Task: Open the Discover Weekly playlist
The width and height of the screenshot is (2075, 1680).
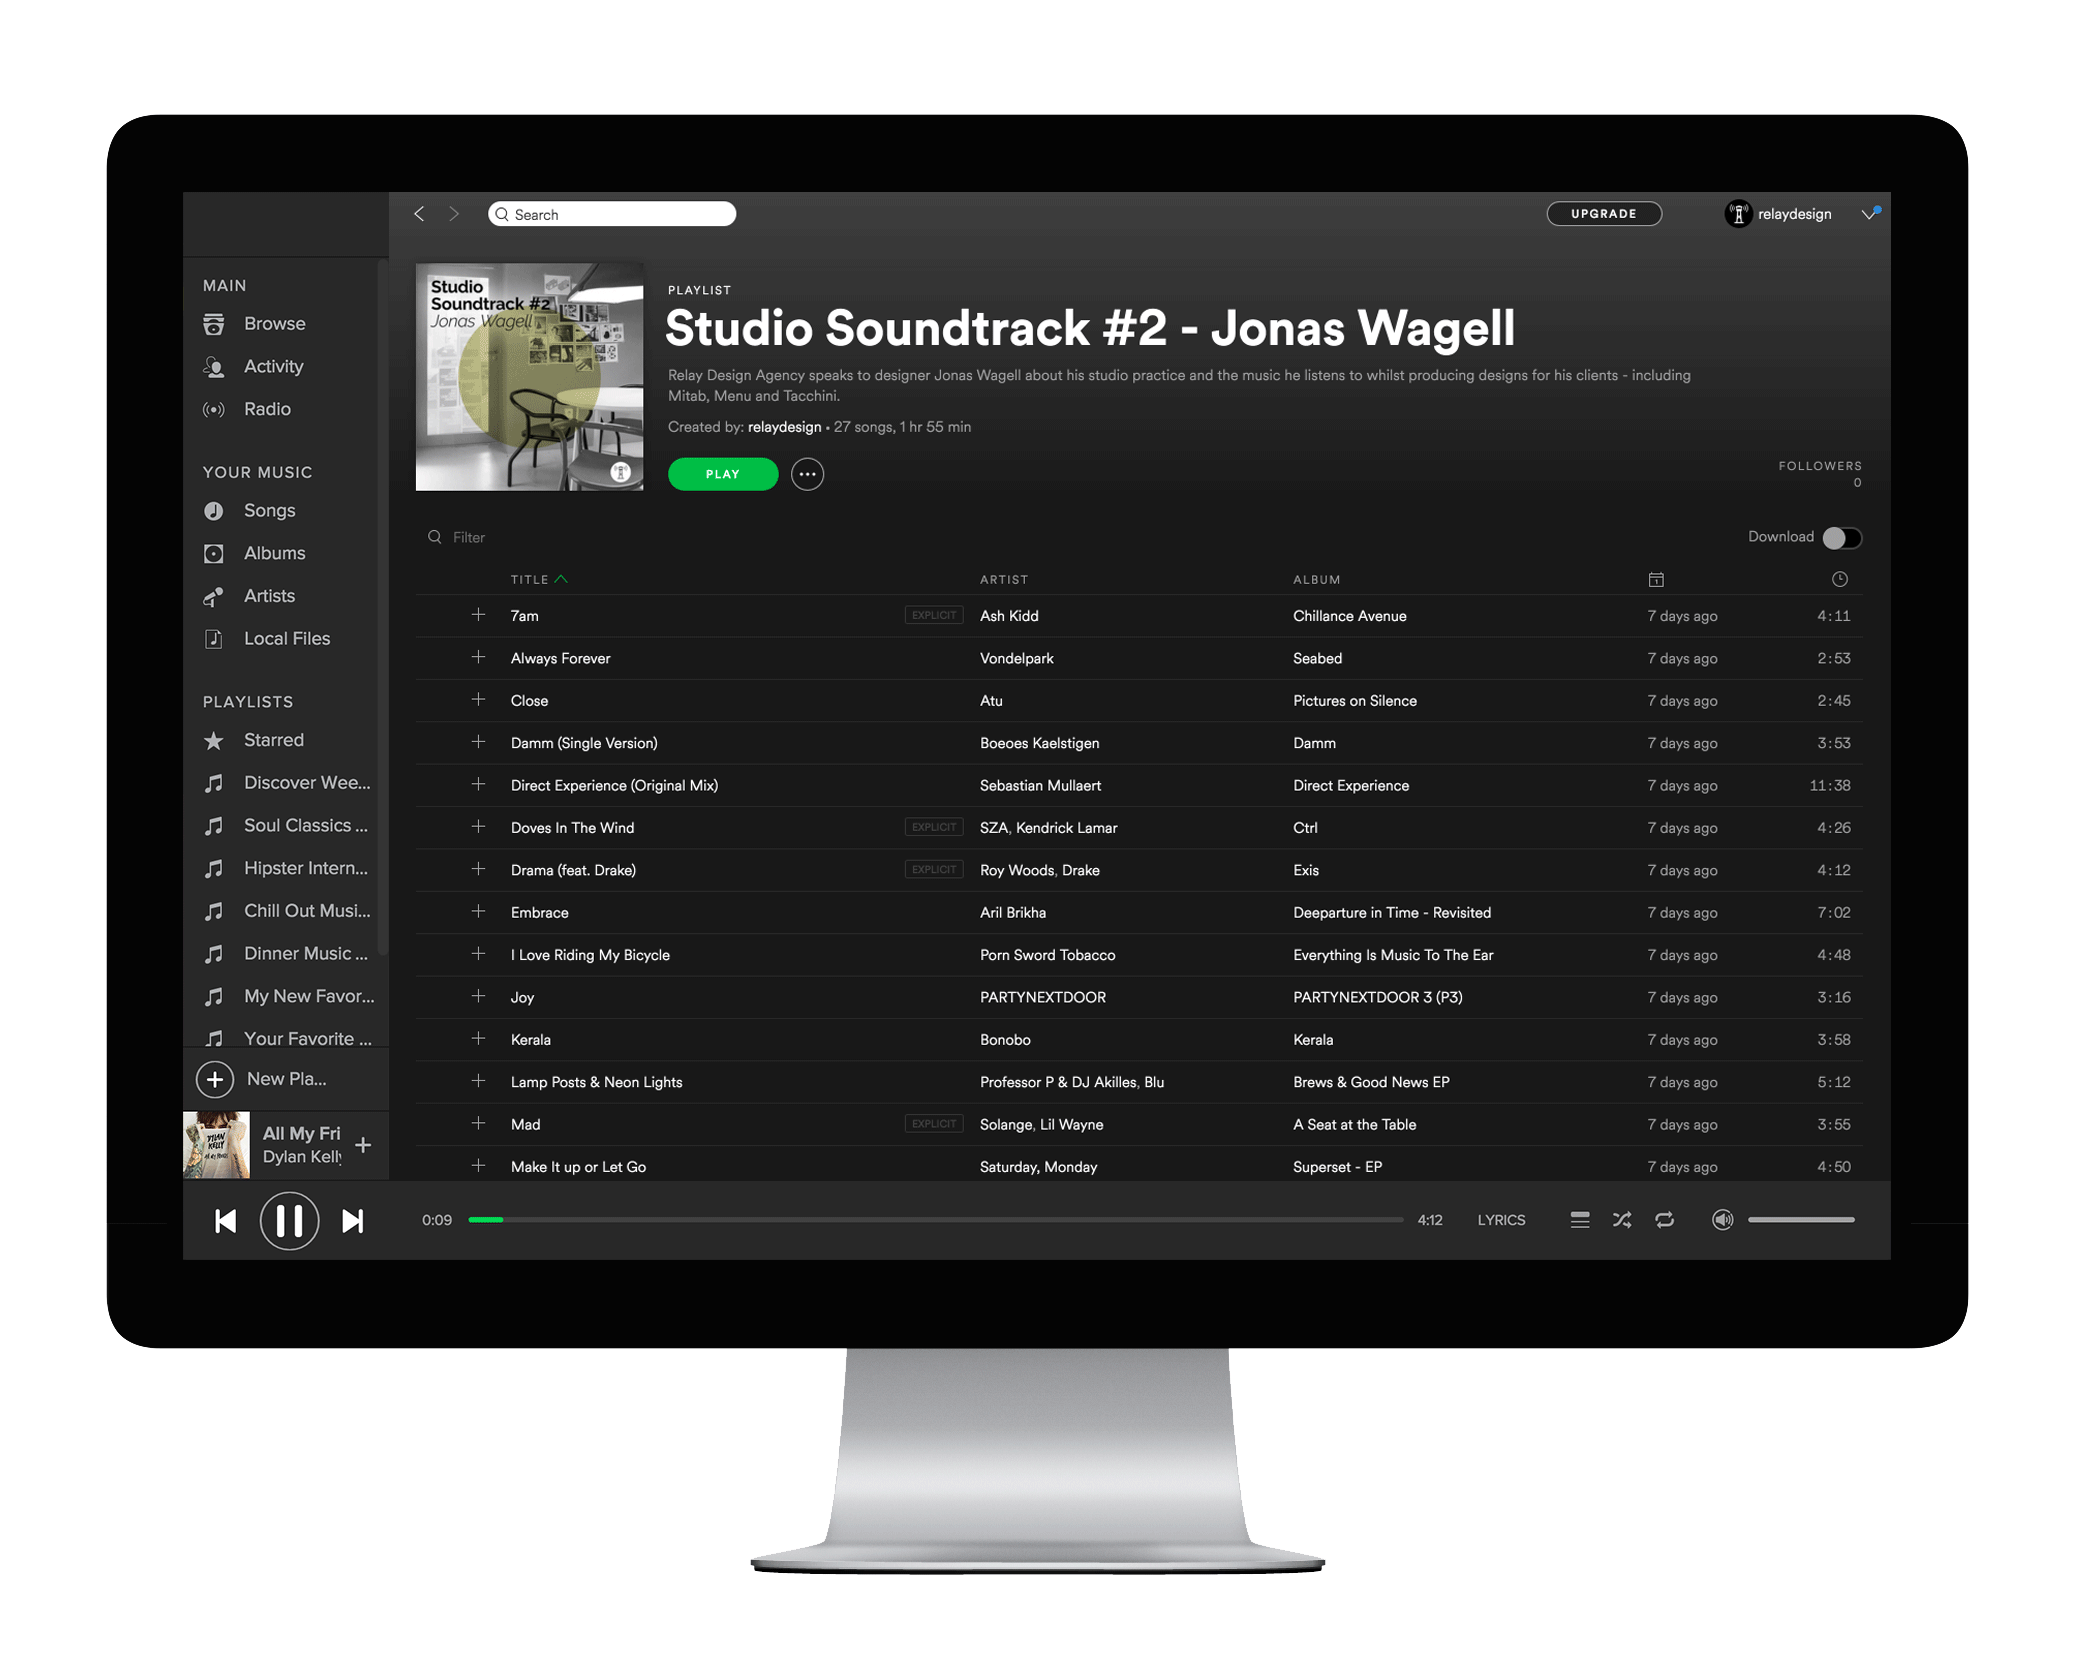Action: pos(306,783)
